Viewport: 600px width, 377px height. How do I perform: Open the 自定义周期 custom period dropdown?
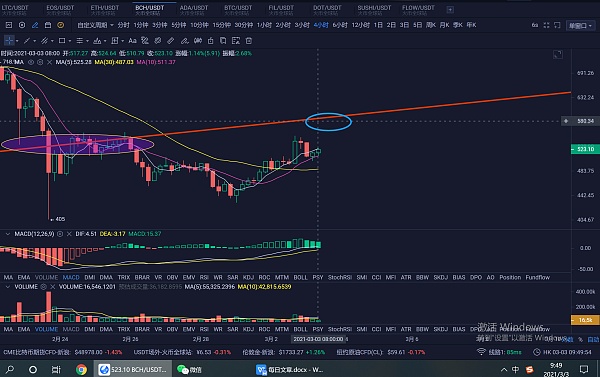(95, 25)
